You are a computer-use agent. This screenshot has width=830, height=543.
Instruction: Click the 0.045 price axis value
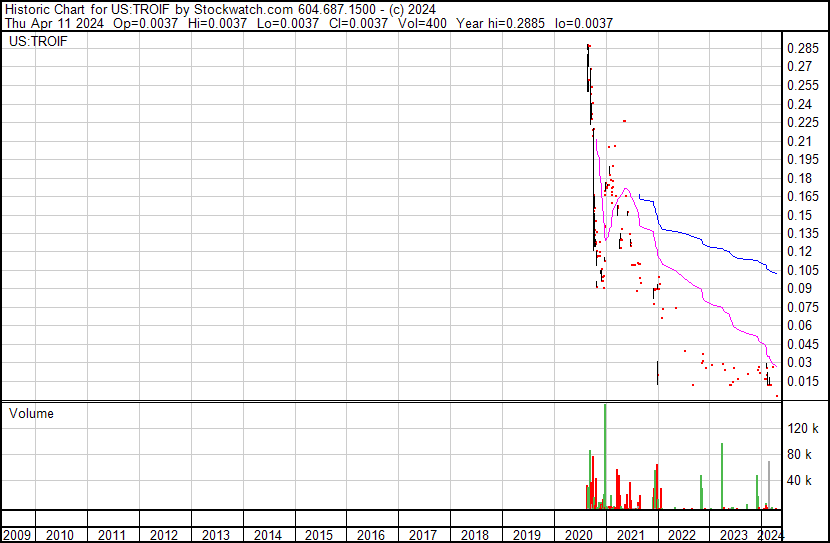(803, 345)
